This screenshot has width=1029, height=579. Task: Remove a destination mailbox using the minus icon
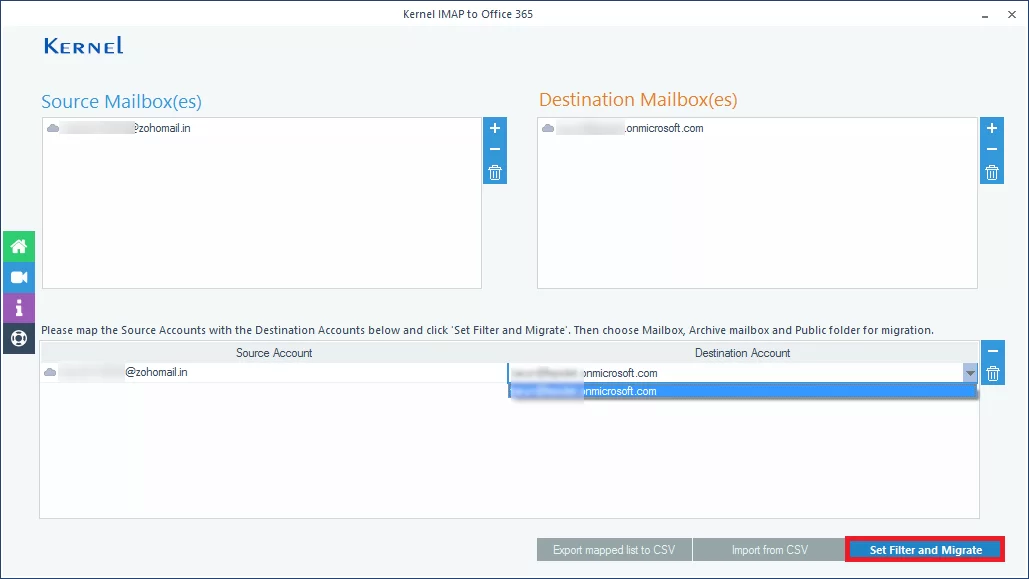pyautogui.click(x=991, y=149)
